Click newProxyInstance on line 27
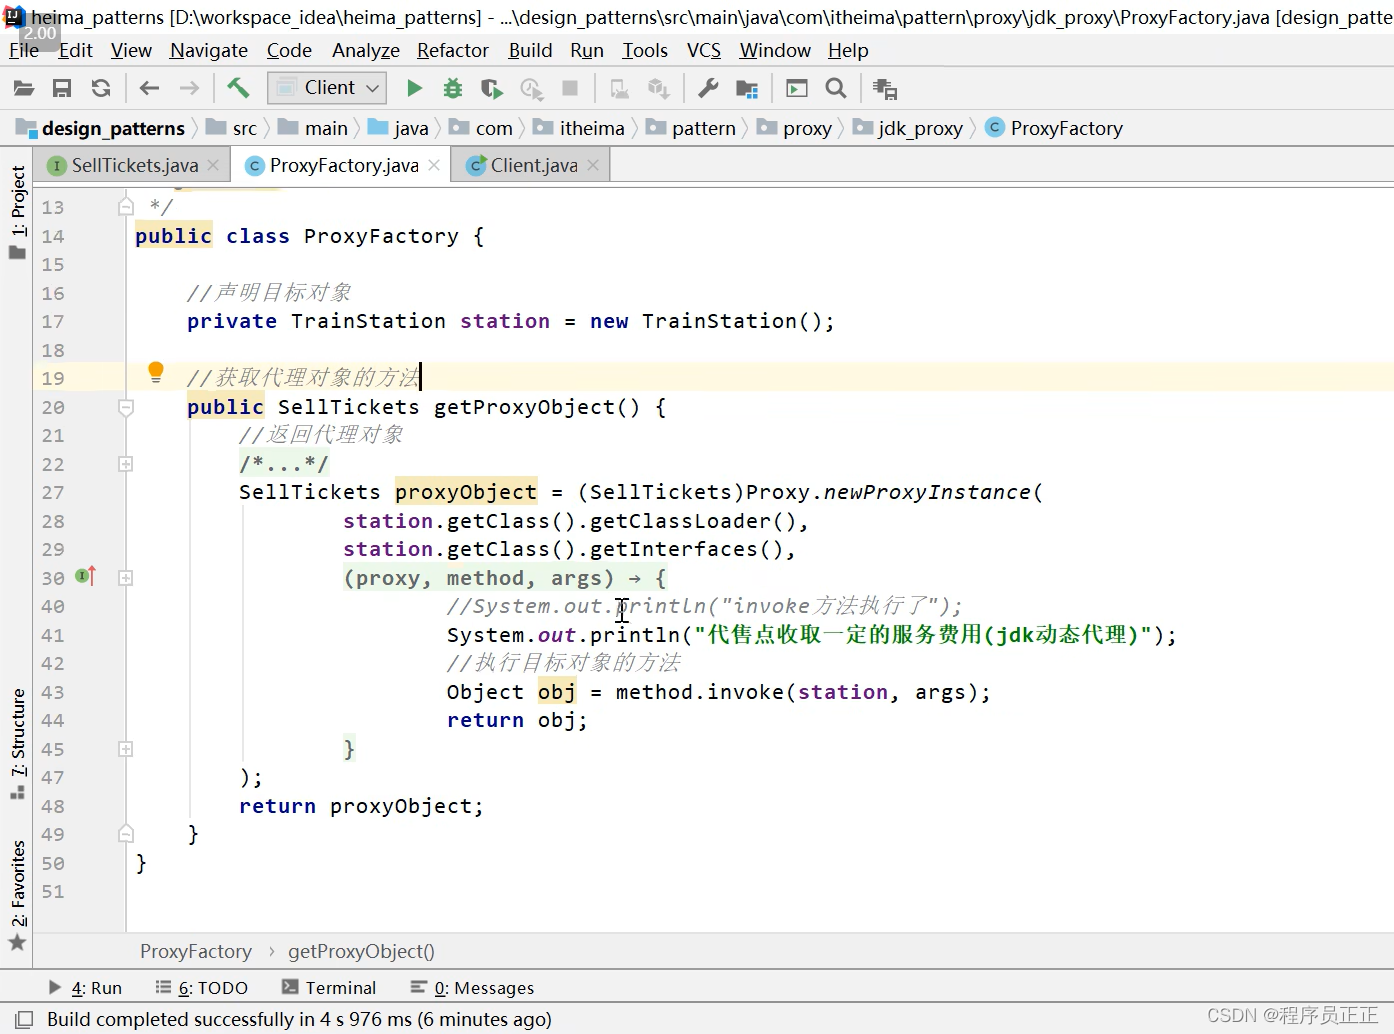Image resolution: width=1394 pixels, height=1034 pixels. pos(927,492)
